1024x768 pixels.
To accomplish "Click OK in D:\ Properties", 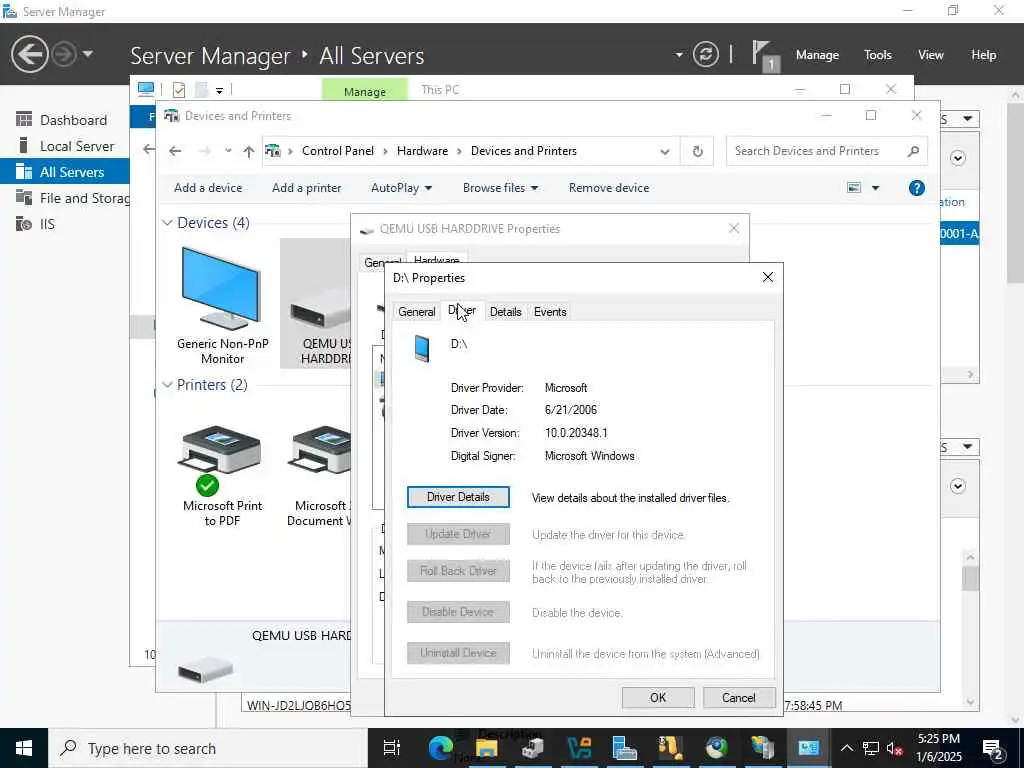I will pyautogui.click(x=658, y=697).
